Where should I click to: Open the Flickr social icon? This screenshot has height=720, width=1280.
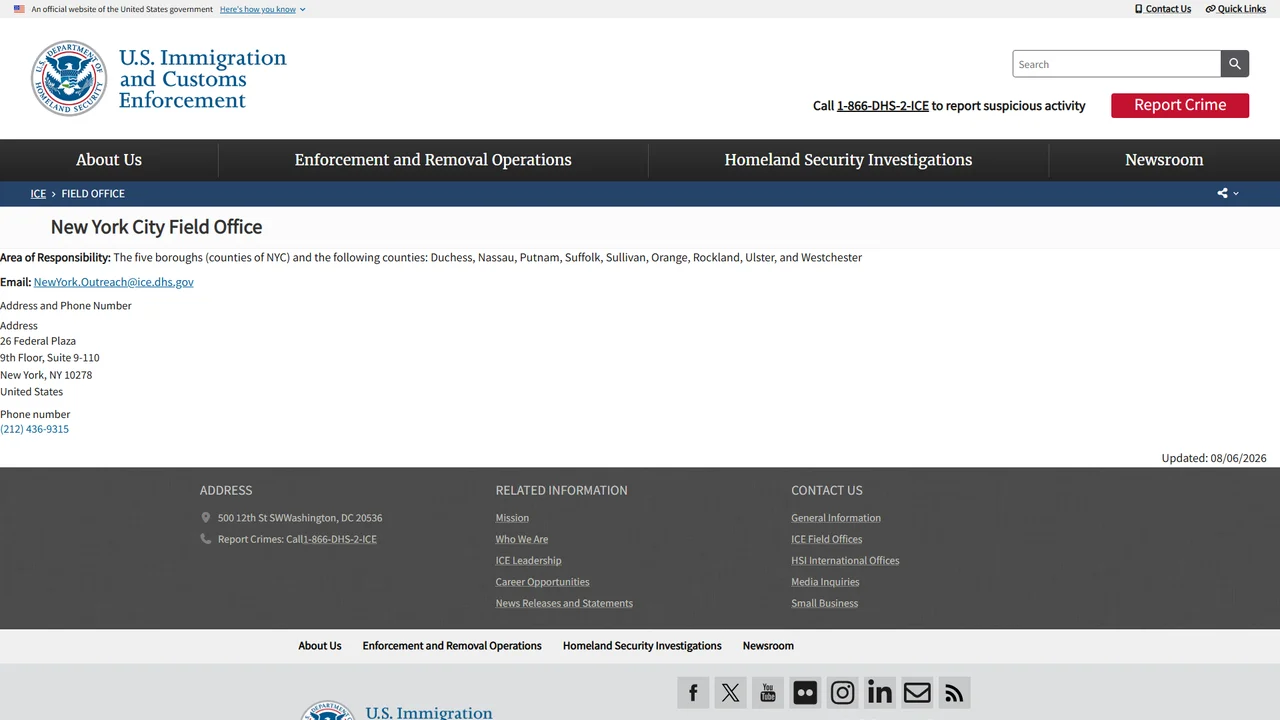805,693
